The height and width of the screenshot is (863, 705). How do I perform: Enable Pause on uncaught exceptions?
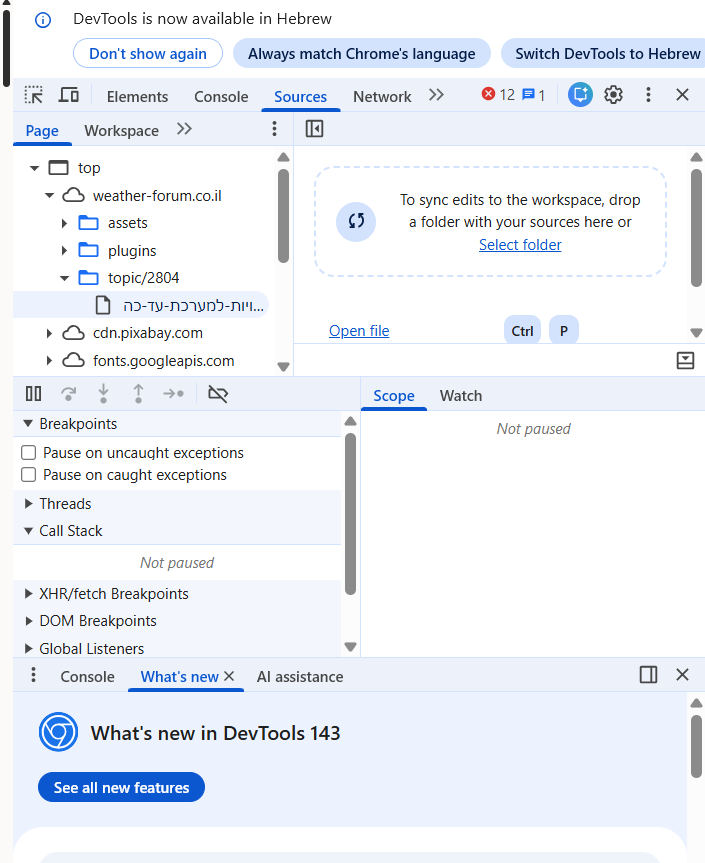click(x=29, y=453)
